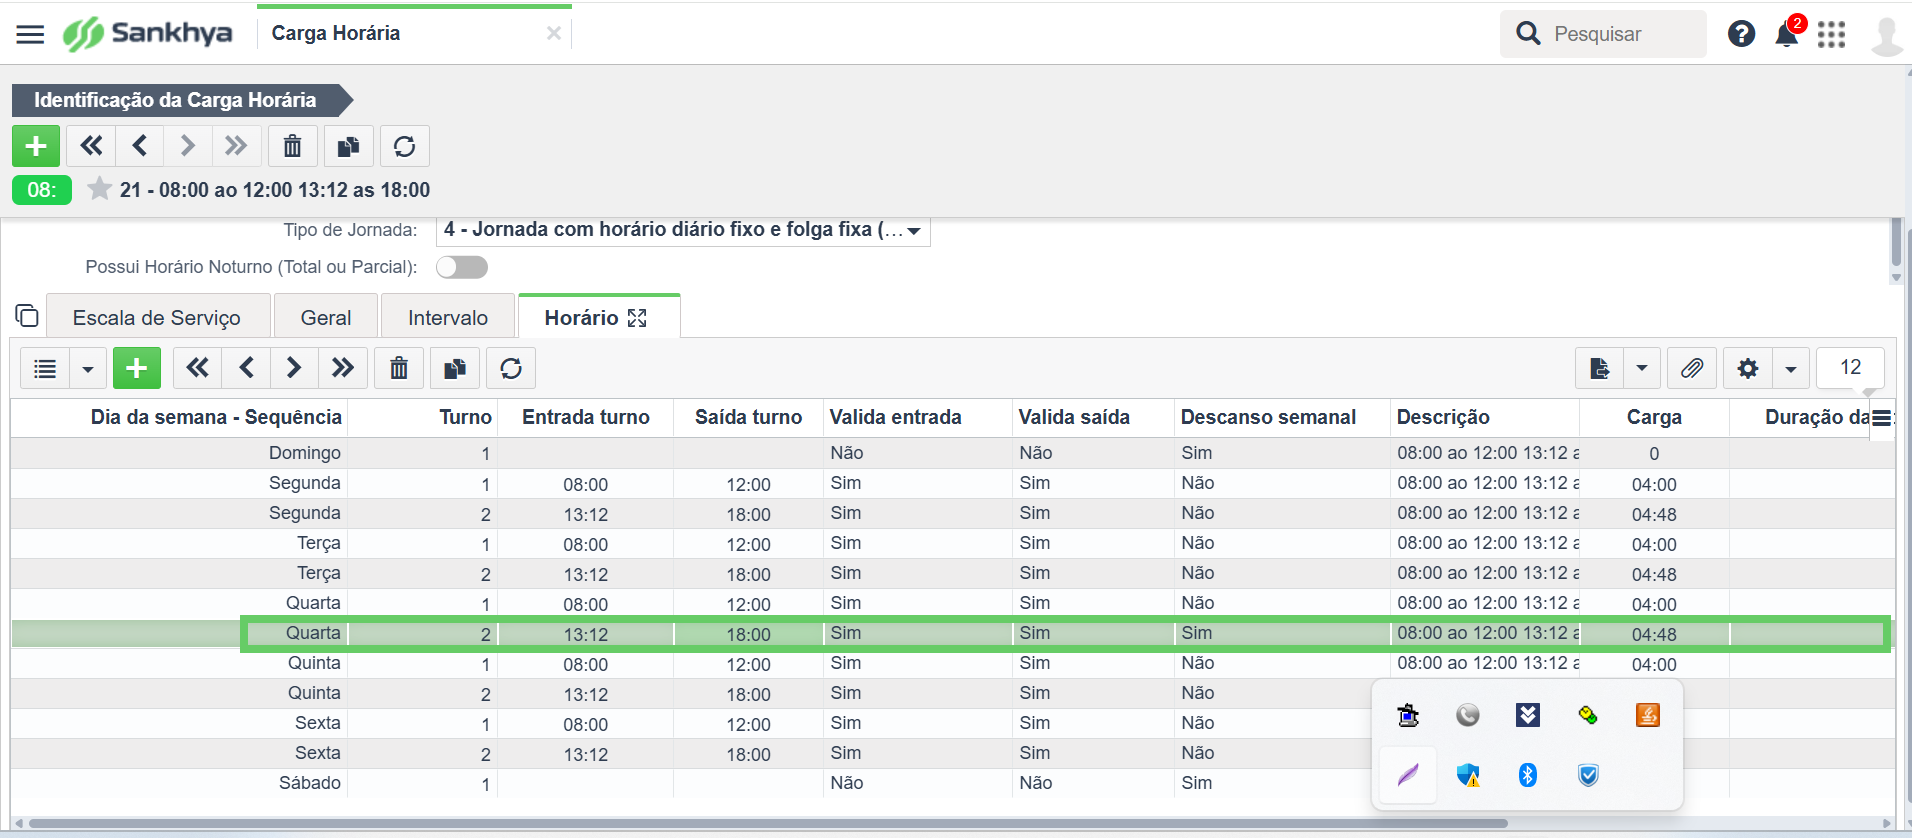Go to next record in top toolbar
Screen dimensions: 1912x838
click(187, 146)
